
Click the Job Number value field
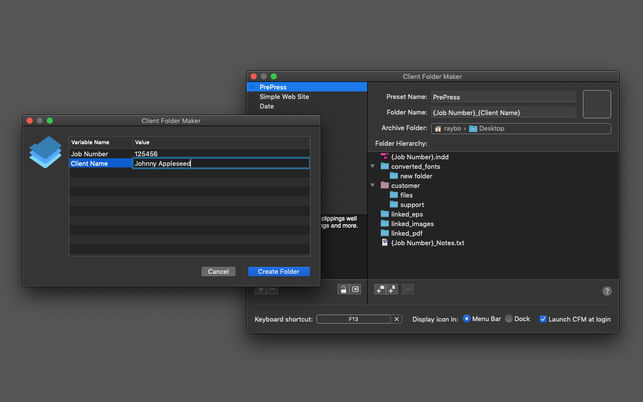[220, 154]
